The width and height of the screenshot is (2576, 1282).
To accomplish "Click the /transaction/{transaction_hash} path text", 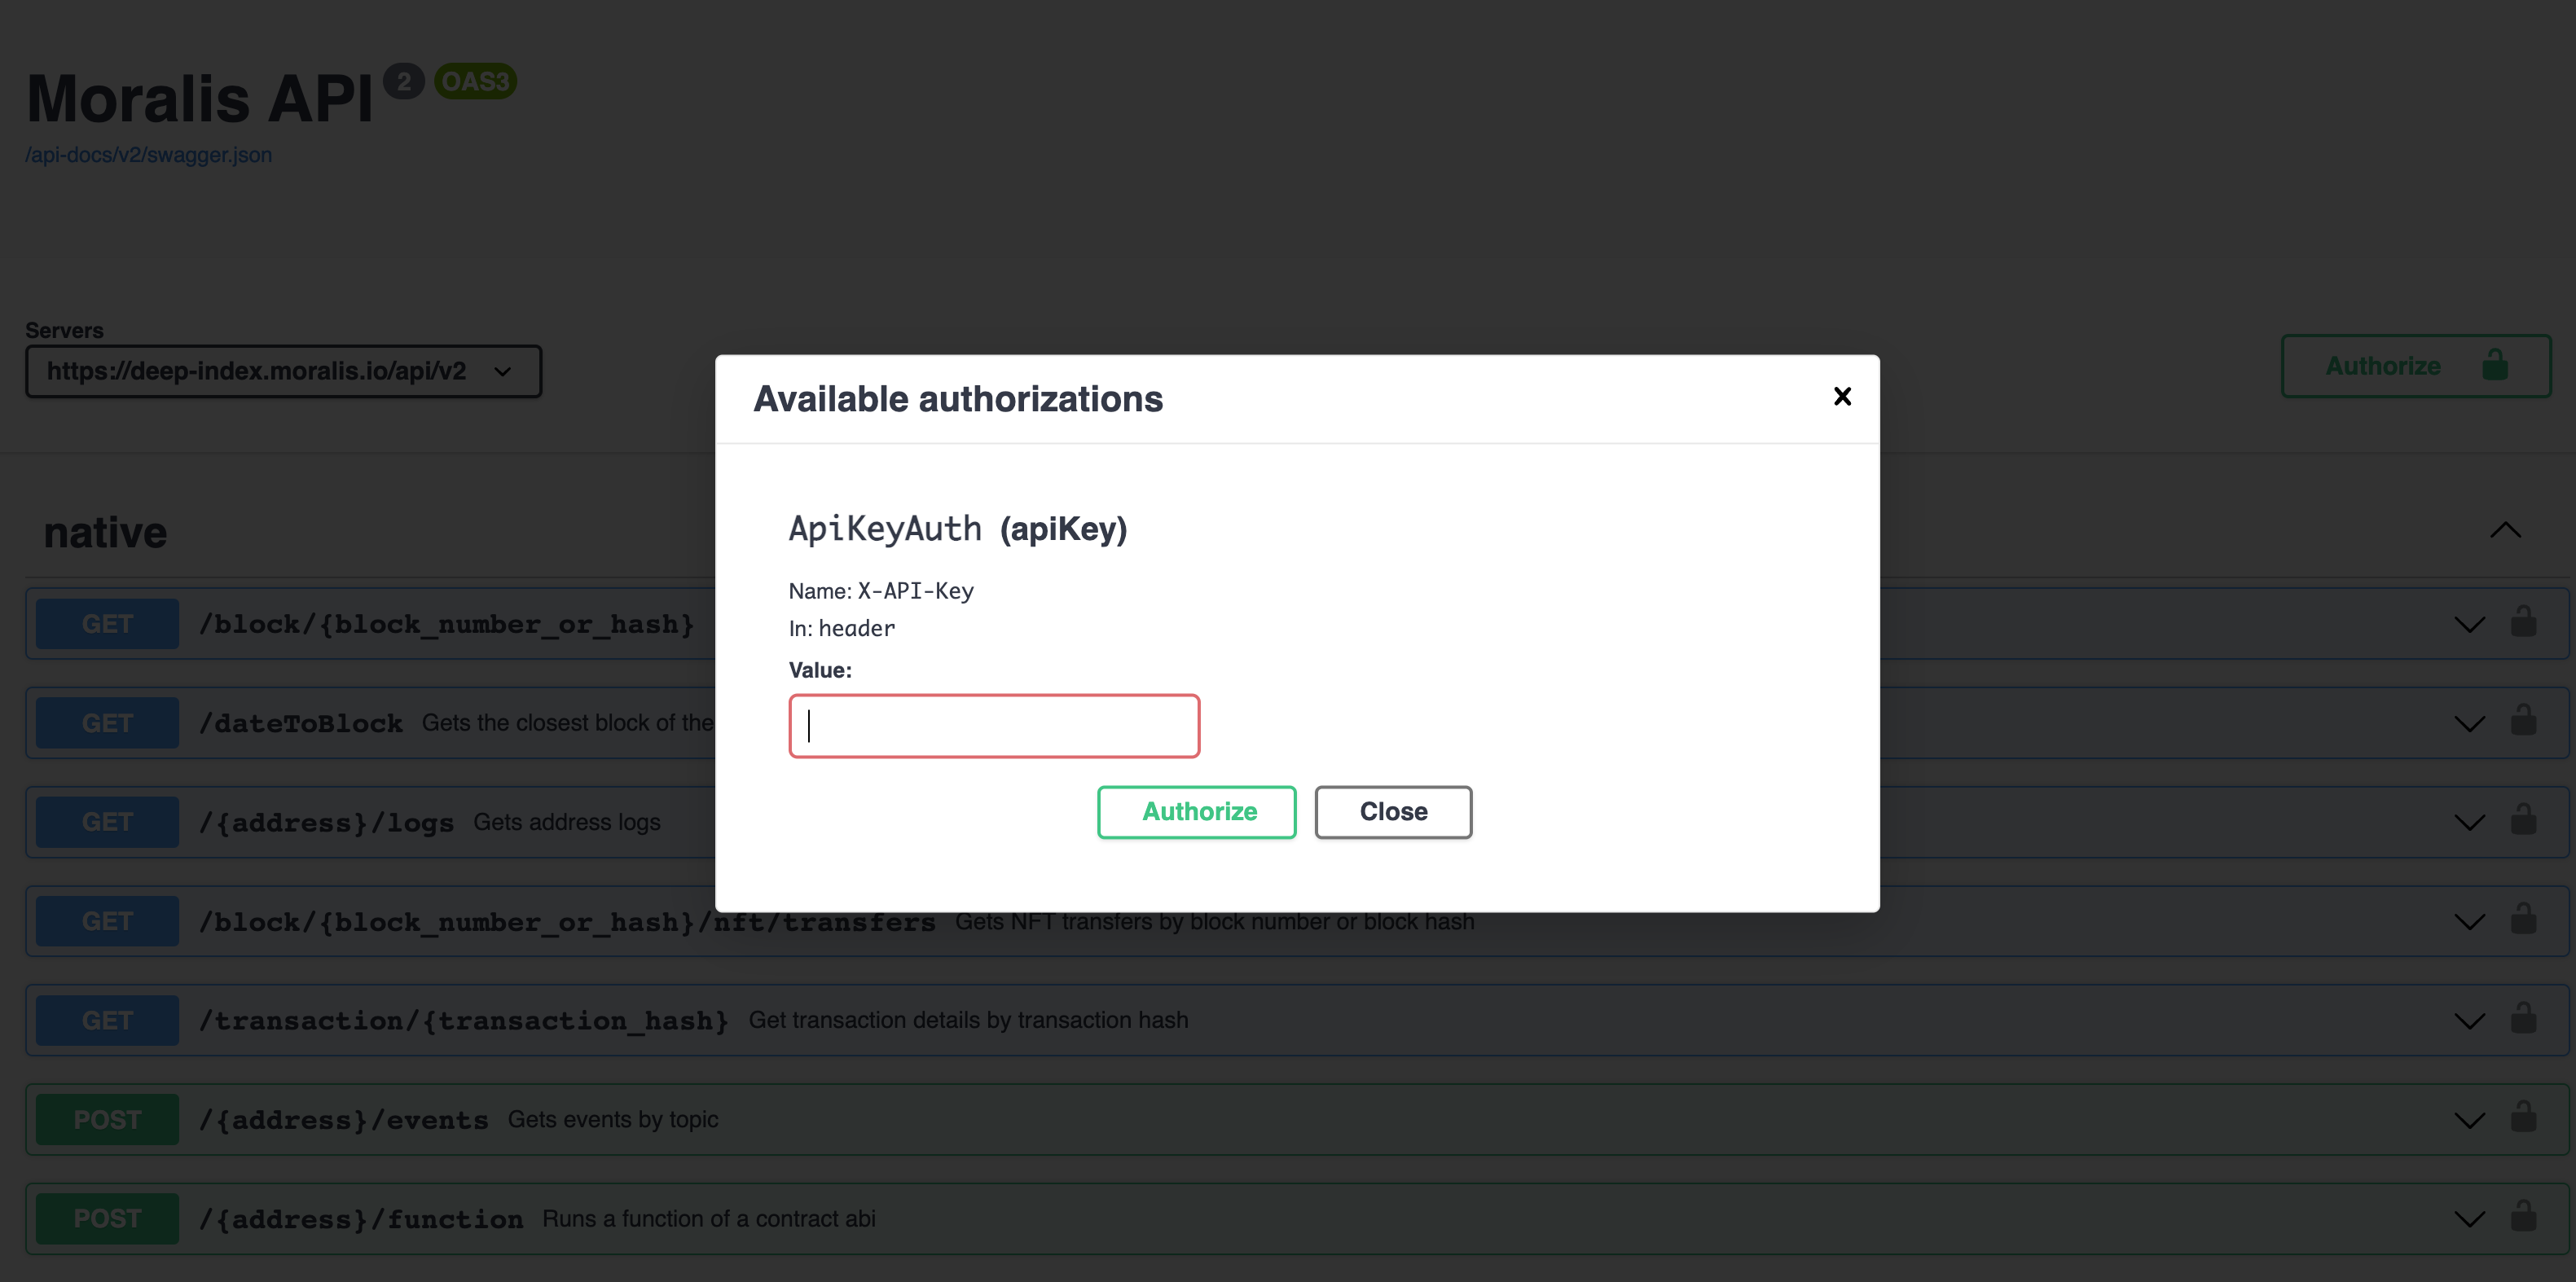I will point(463,1020).
